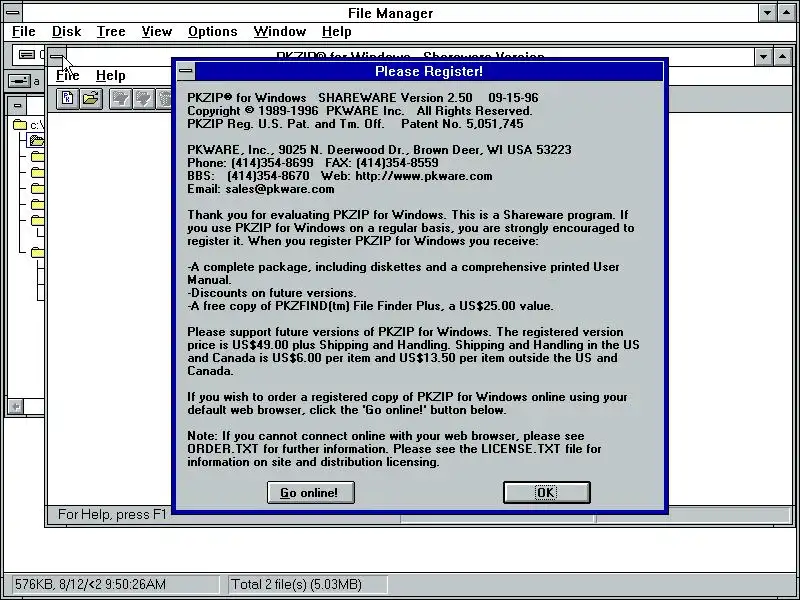The height and width of the screenshot is (600, 800).
Task: Click the http://www.pkware.com web address text
Action: (424, 176)
